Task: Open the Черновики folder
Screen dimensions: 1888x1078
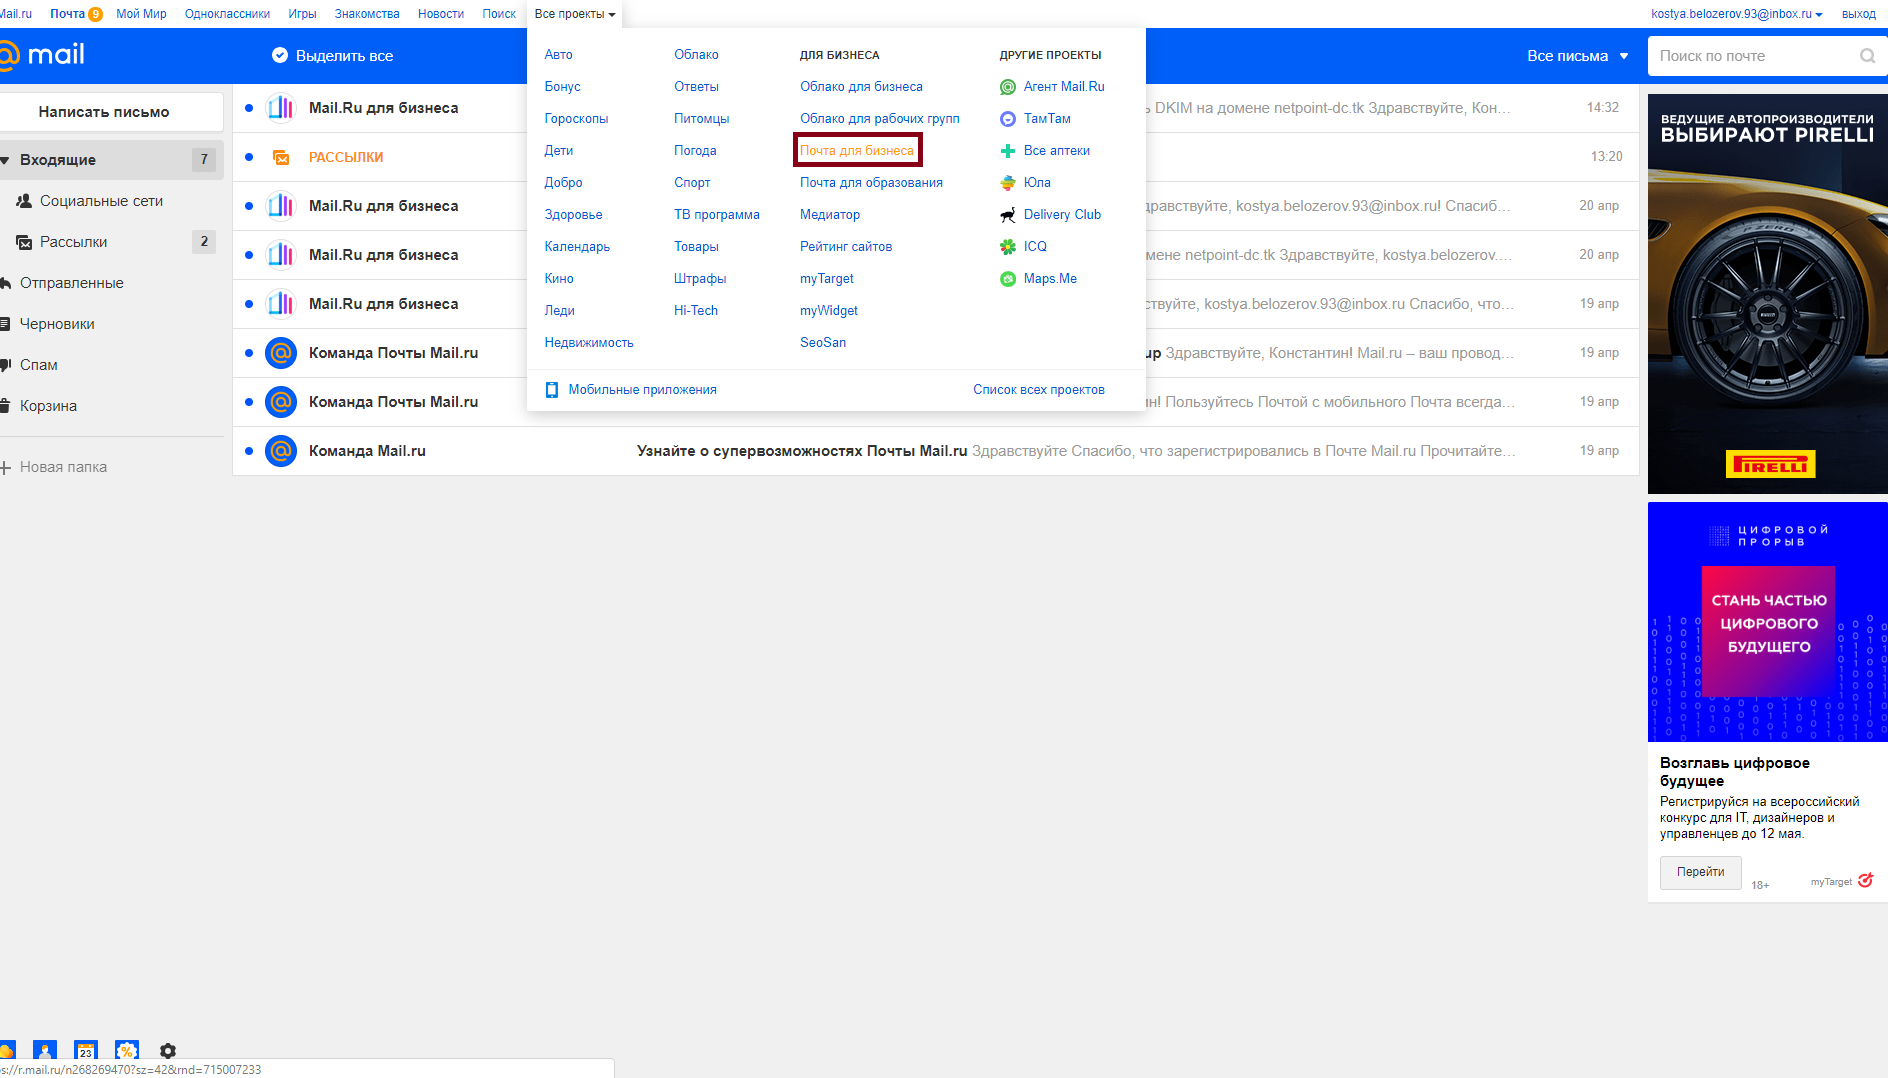Action: click(57, 324)
